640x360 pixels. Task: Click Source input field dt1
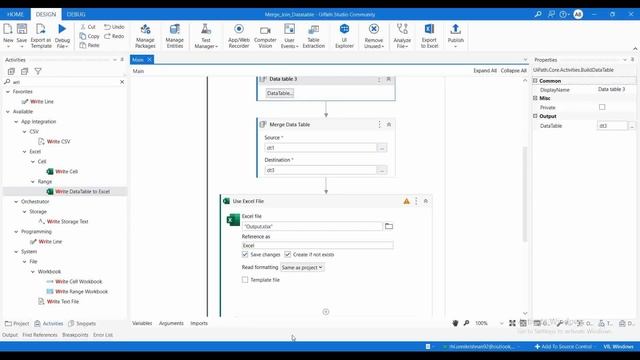coord(320,148)
